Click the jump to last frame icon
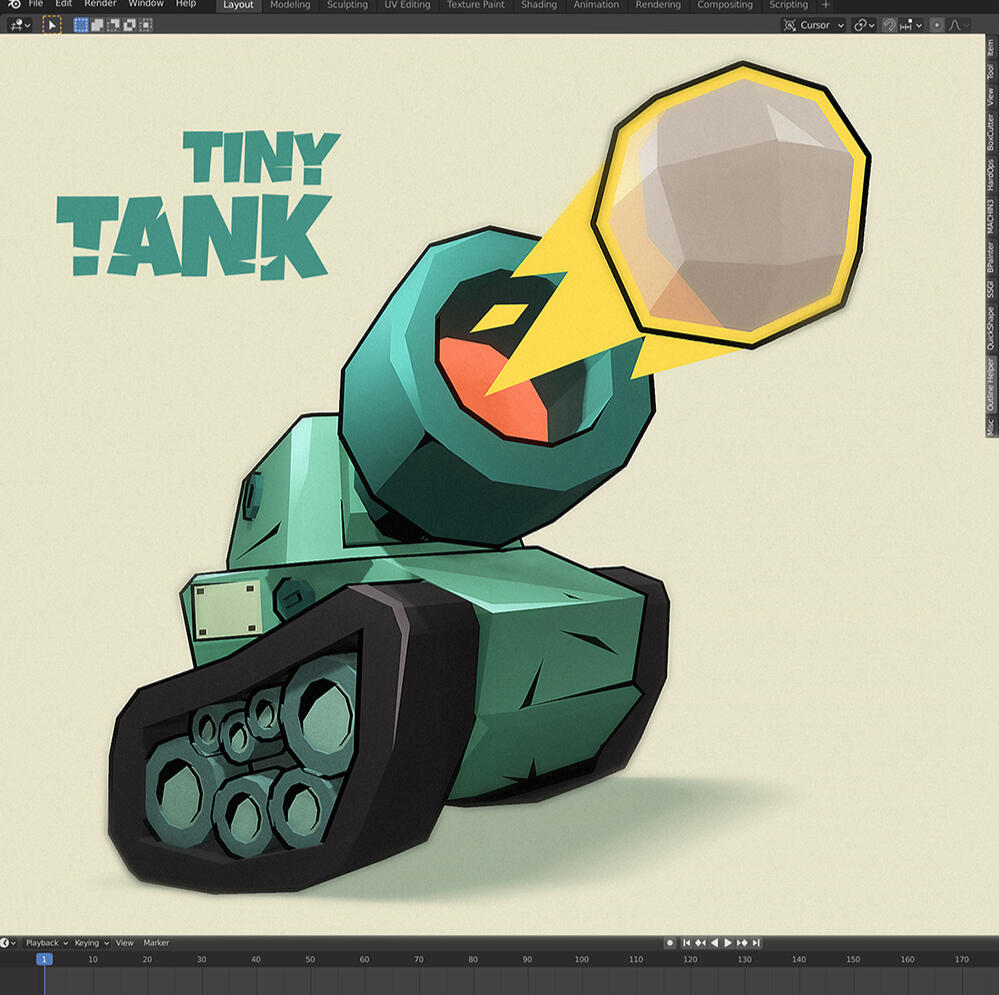The image size is (999, 995). pyautogui.click(x=756, y=943)
